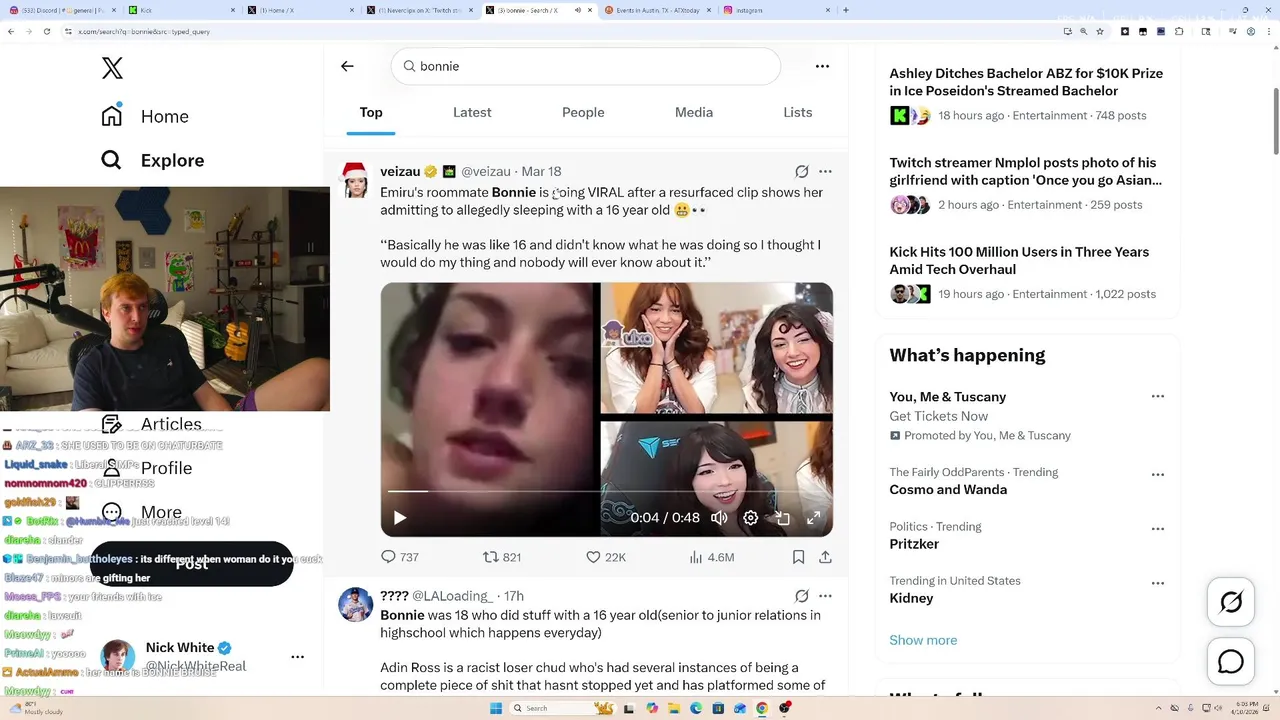This screenshot has width=1280, height=720.
Task: Click the browser address bar
Action: (560, 31)
